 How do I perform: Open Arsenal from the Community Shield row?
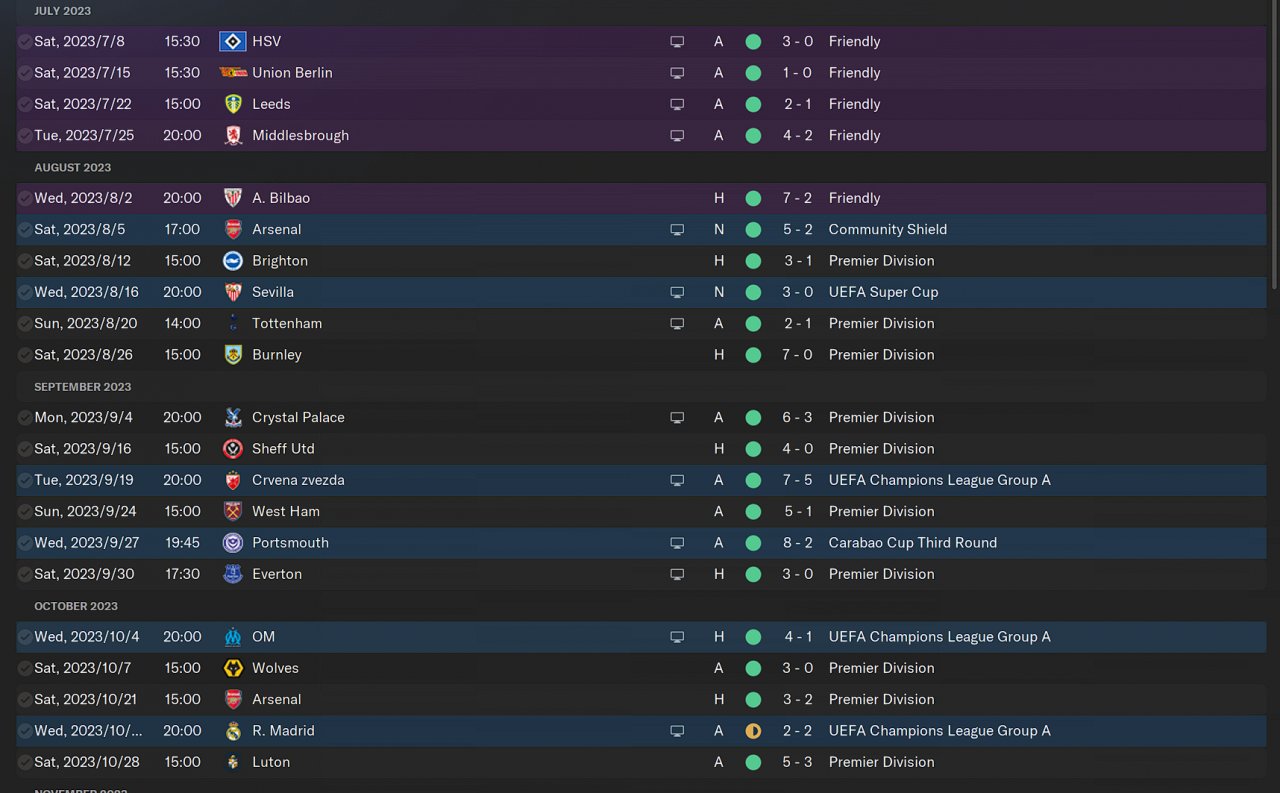pyautogui.click(x=276, y=230)
